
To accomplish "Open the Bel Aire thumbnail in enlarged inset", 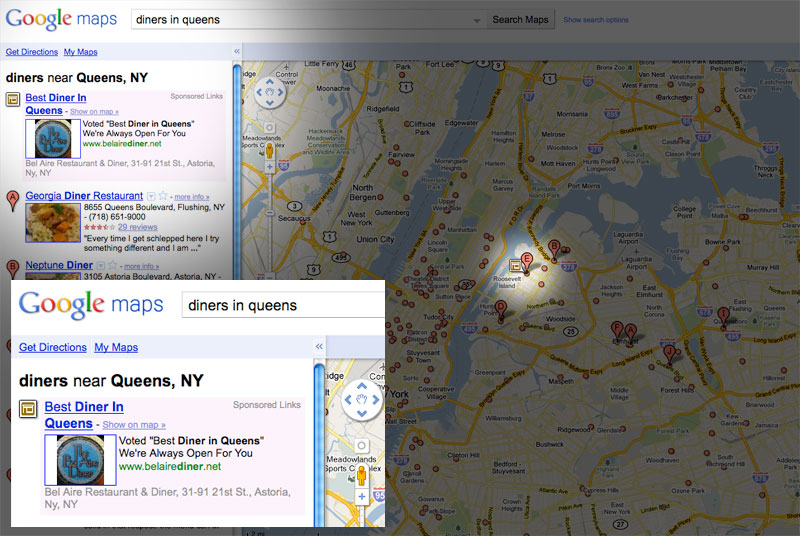I will coord(81,460).
